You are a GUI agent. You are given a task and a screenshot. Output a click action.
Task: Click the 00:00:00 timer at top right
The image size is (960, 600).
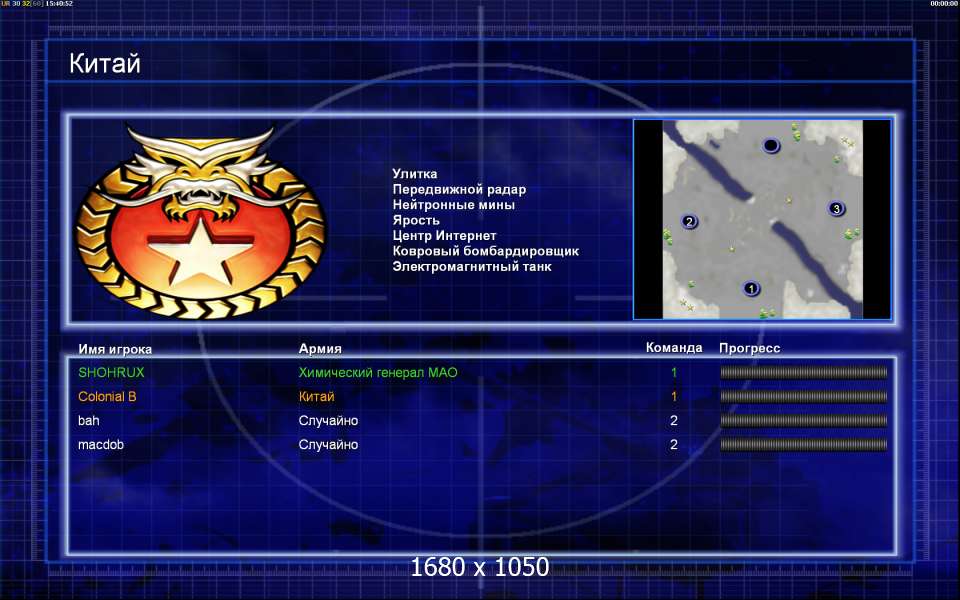943,4
